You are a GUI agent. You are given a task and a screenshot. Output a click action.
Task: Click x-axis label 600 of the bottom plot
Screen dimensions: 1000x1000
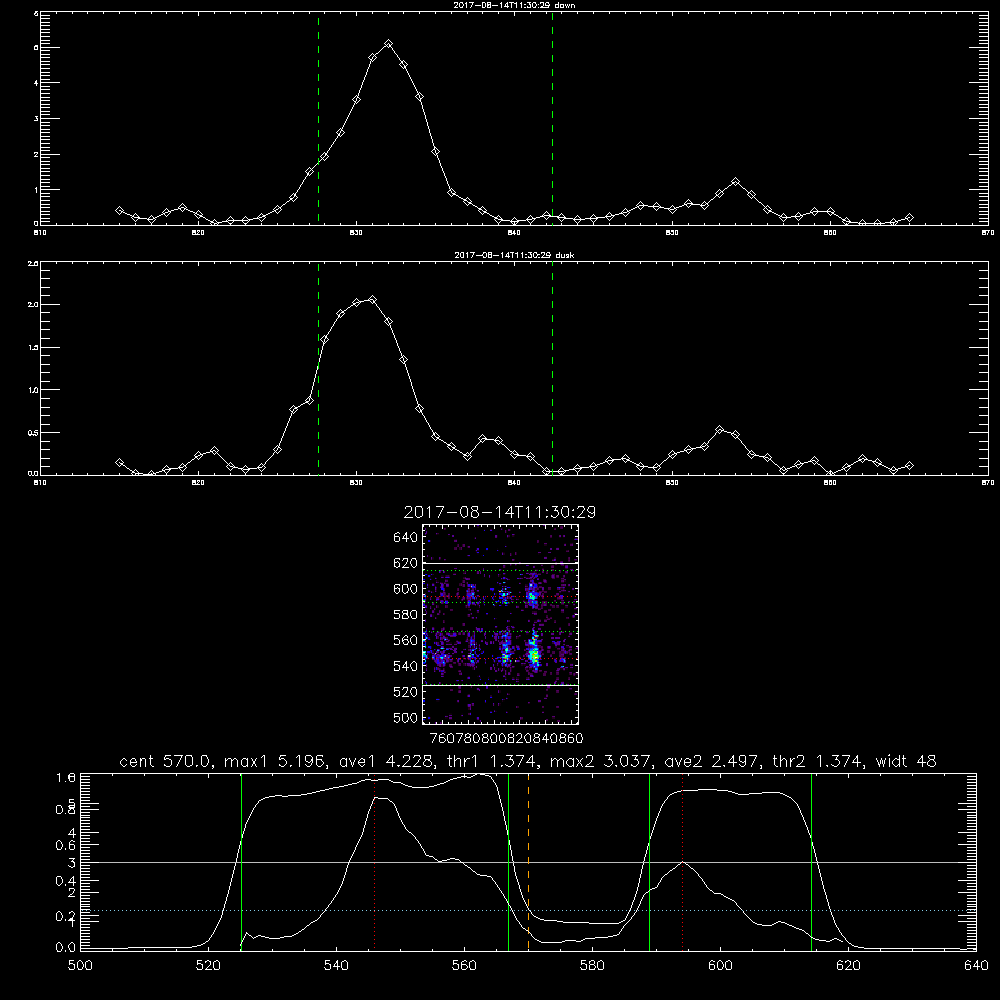(720, 966)
